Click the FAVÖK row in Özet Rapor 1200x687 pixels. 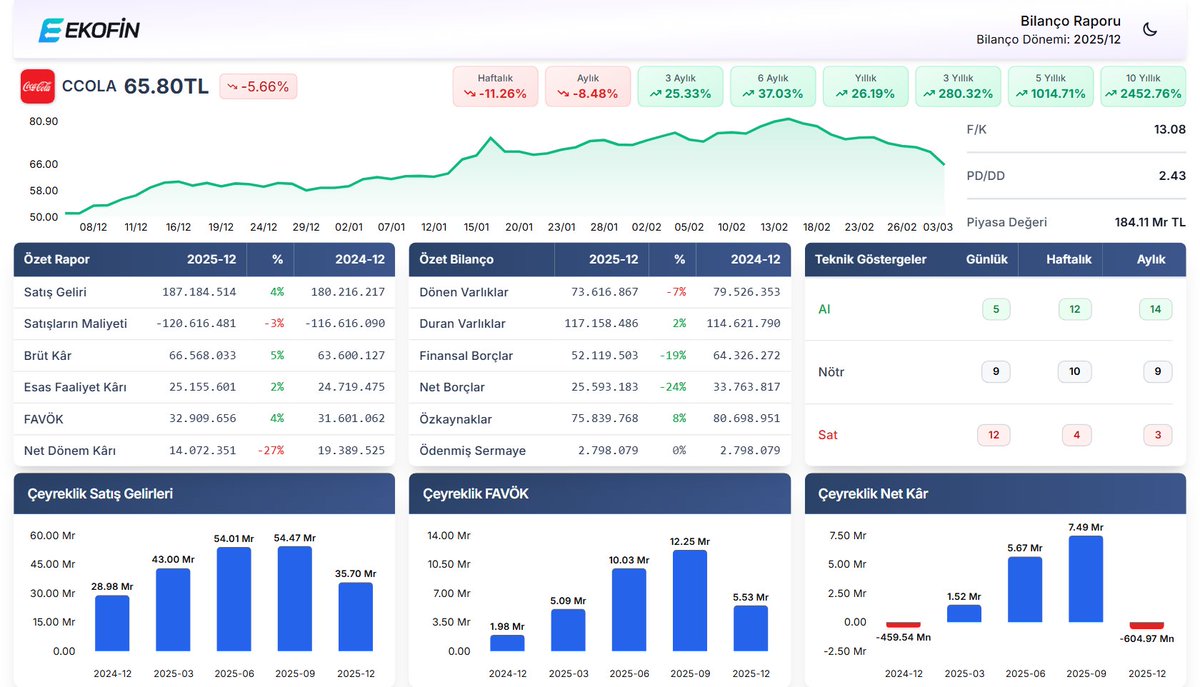[204, 419]
